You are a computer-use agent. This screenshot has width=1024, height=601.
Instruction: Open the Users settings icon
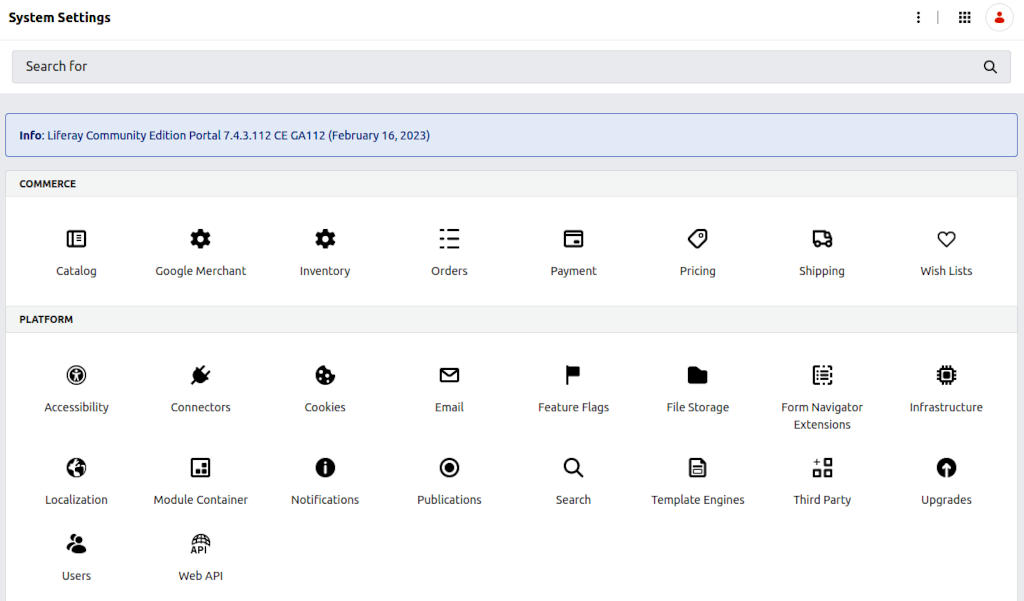click(76, 544)
